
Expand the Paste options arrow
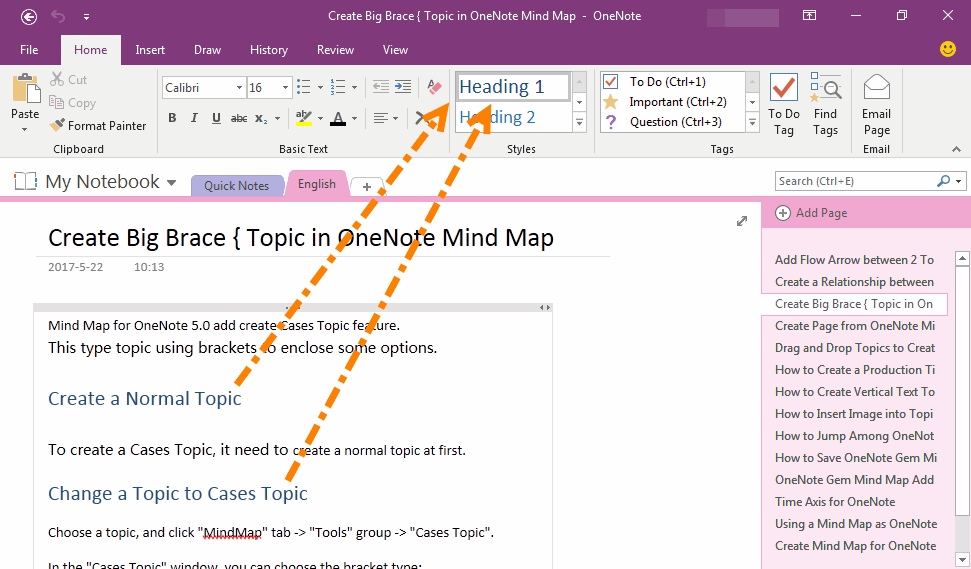tap(25, 129)
